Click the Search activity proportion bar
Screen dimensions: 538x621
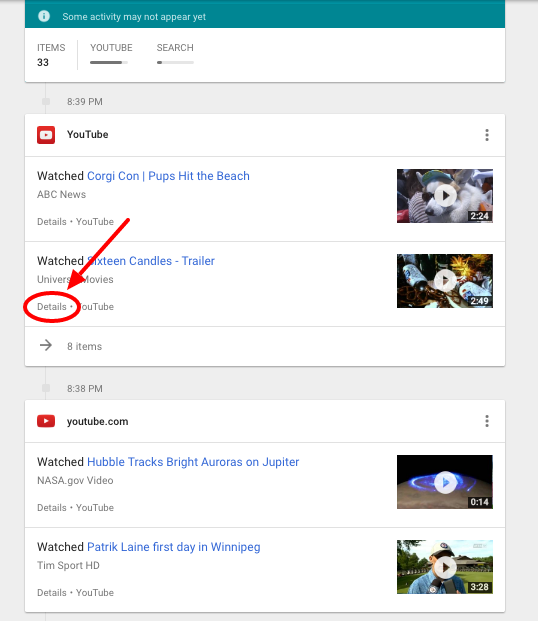click(x=175, y=63)
